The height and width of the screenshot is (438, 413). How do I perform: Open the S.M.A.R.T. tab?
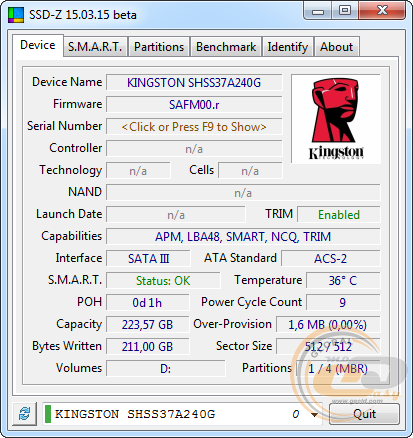(95, 47)
